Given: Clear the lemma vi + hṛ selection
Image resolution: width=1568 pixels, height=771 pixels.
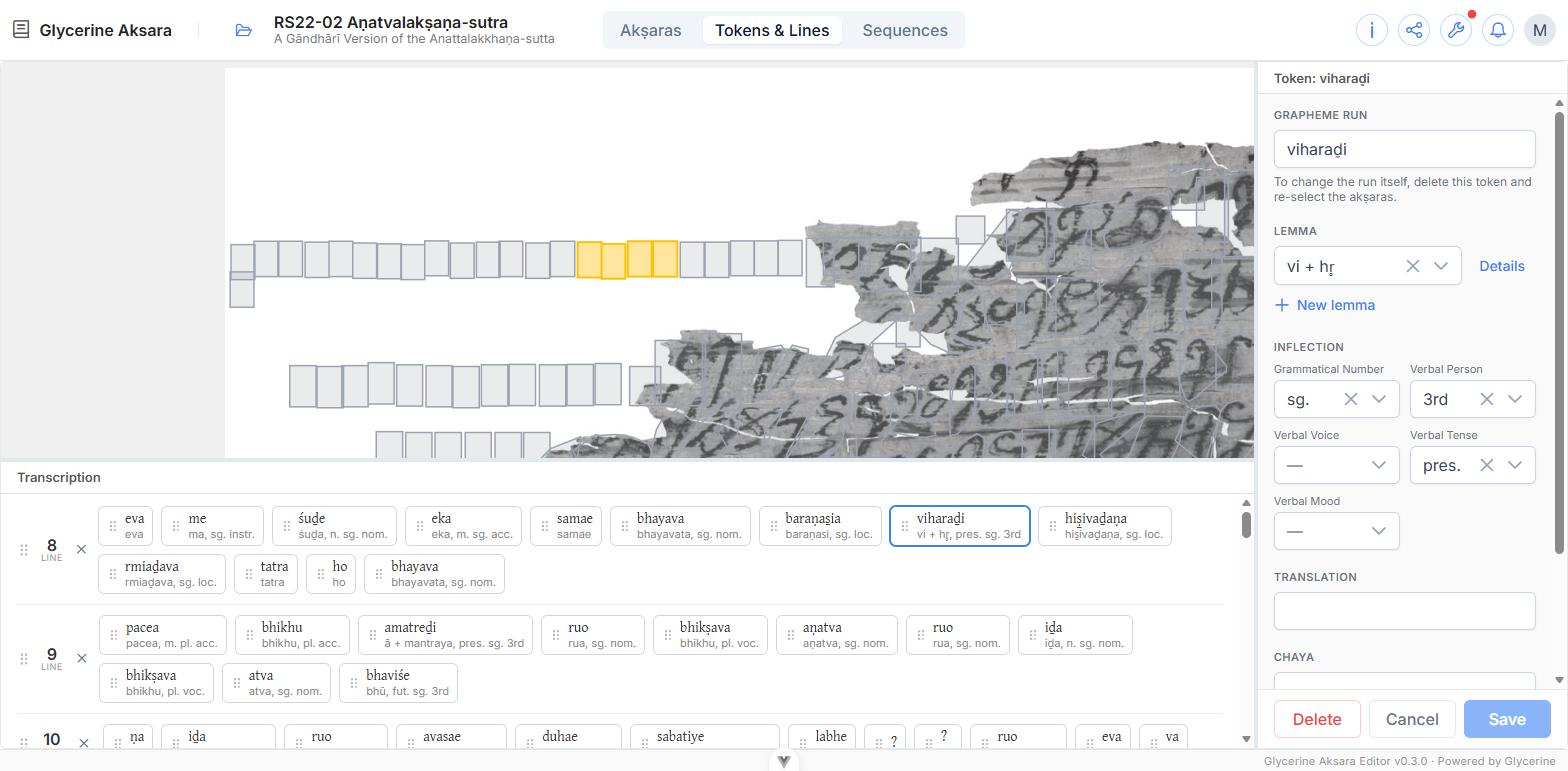Looking at the screenshot, I should pyautogui.click(x=1412, y=266).
